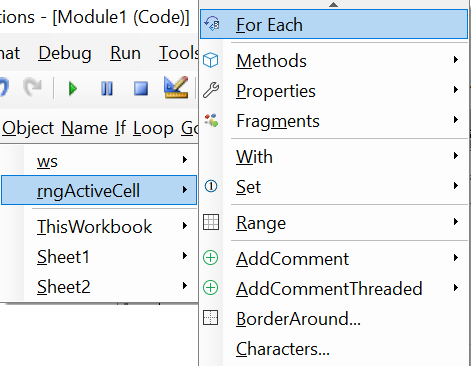
Task: Click the For Each loop icon
Action: [212, 24]
